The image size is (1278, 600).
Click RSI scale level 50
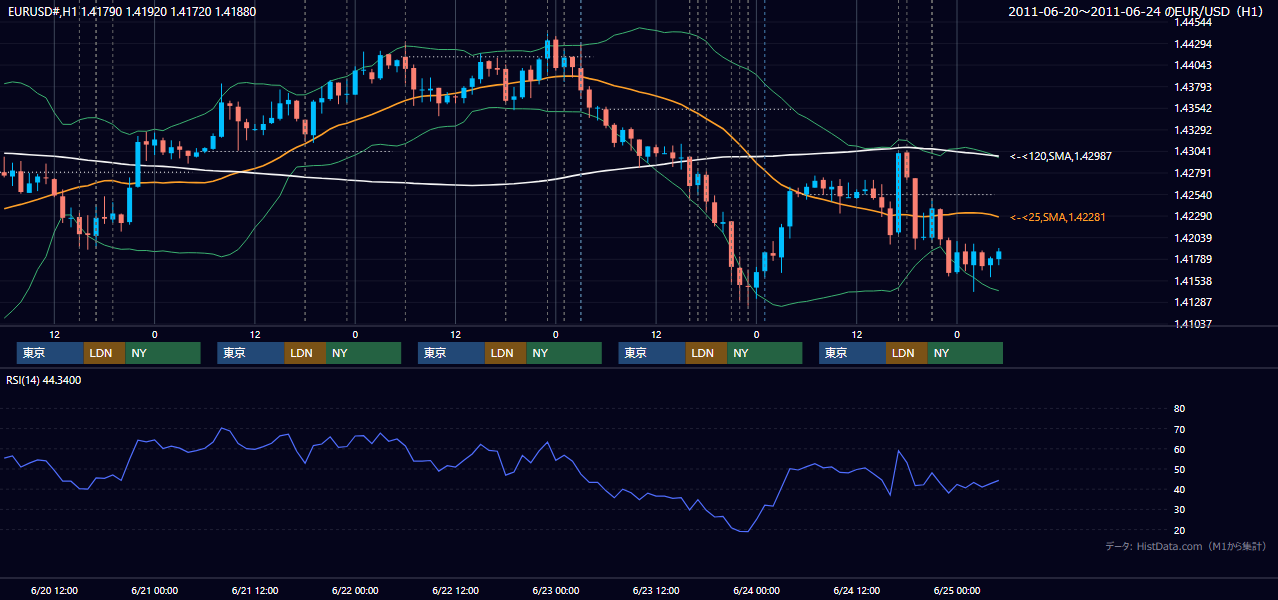(1179, 469)
